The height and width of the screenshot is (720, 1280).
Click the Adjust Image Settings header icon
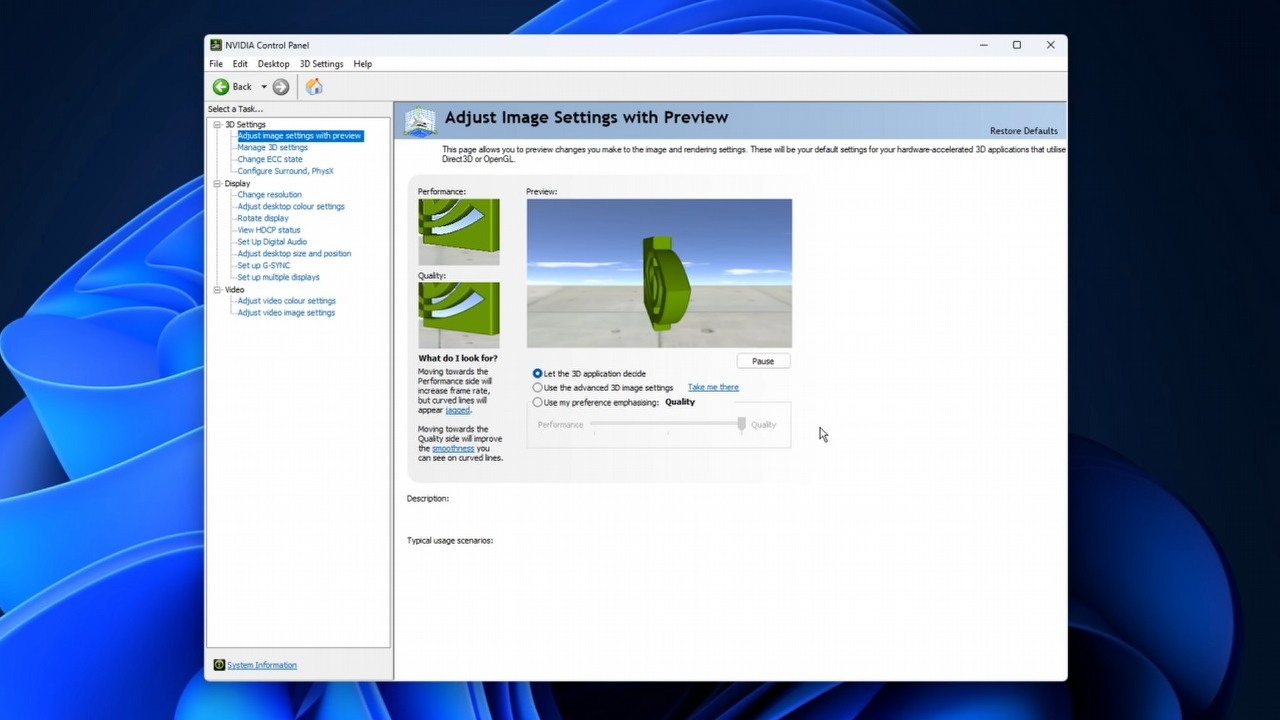pos(420,120)
